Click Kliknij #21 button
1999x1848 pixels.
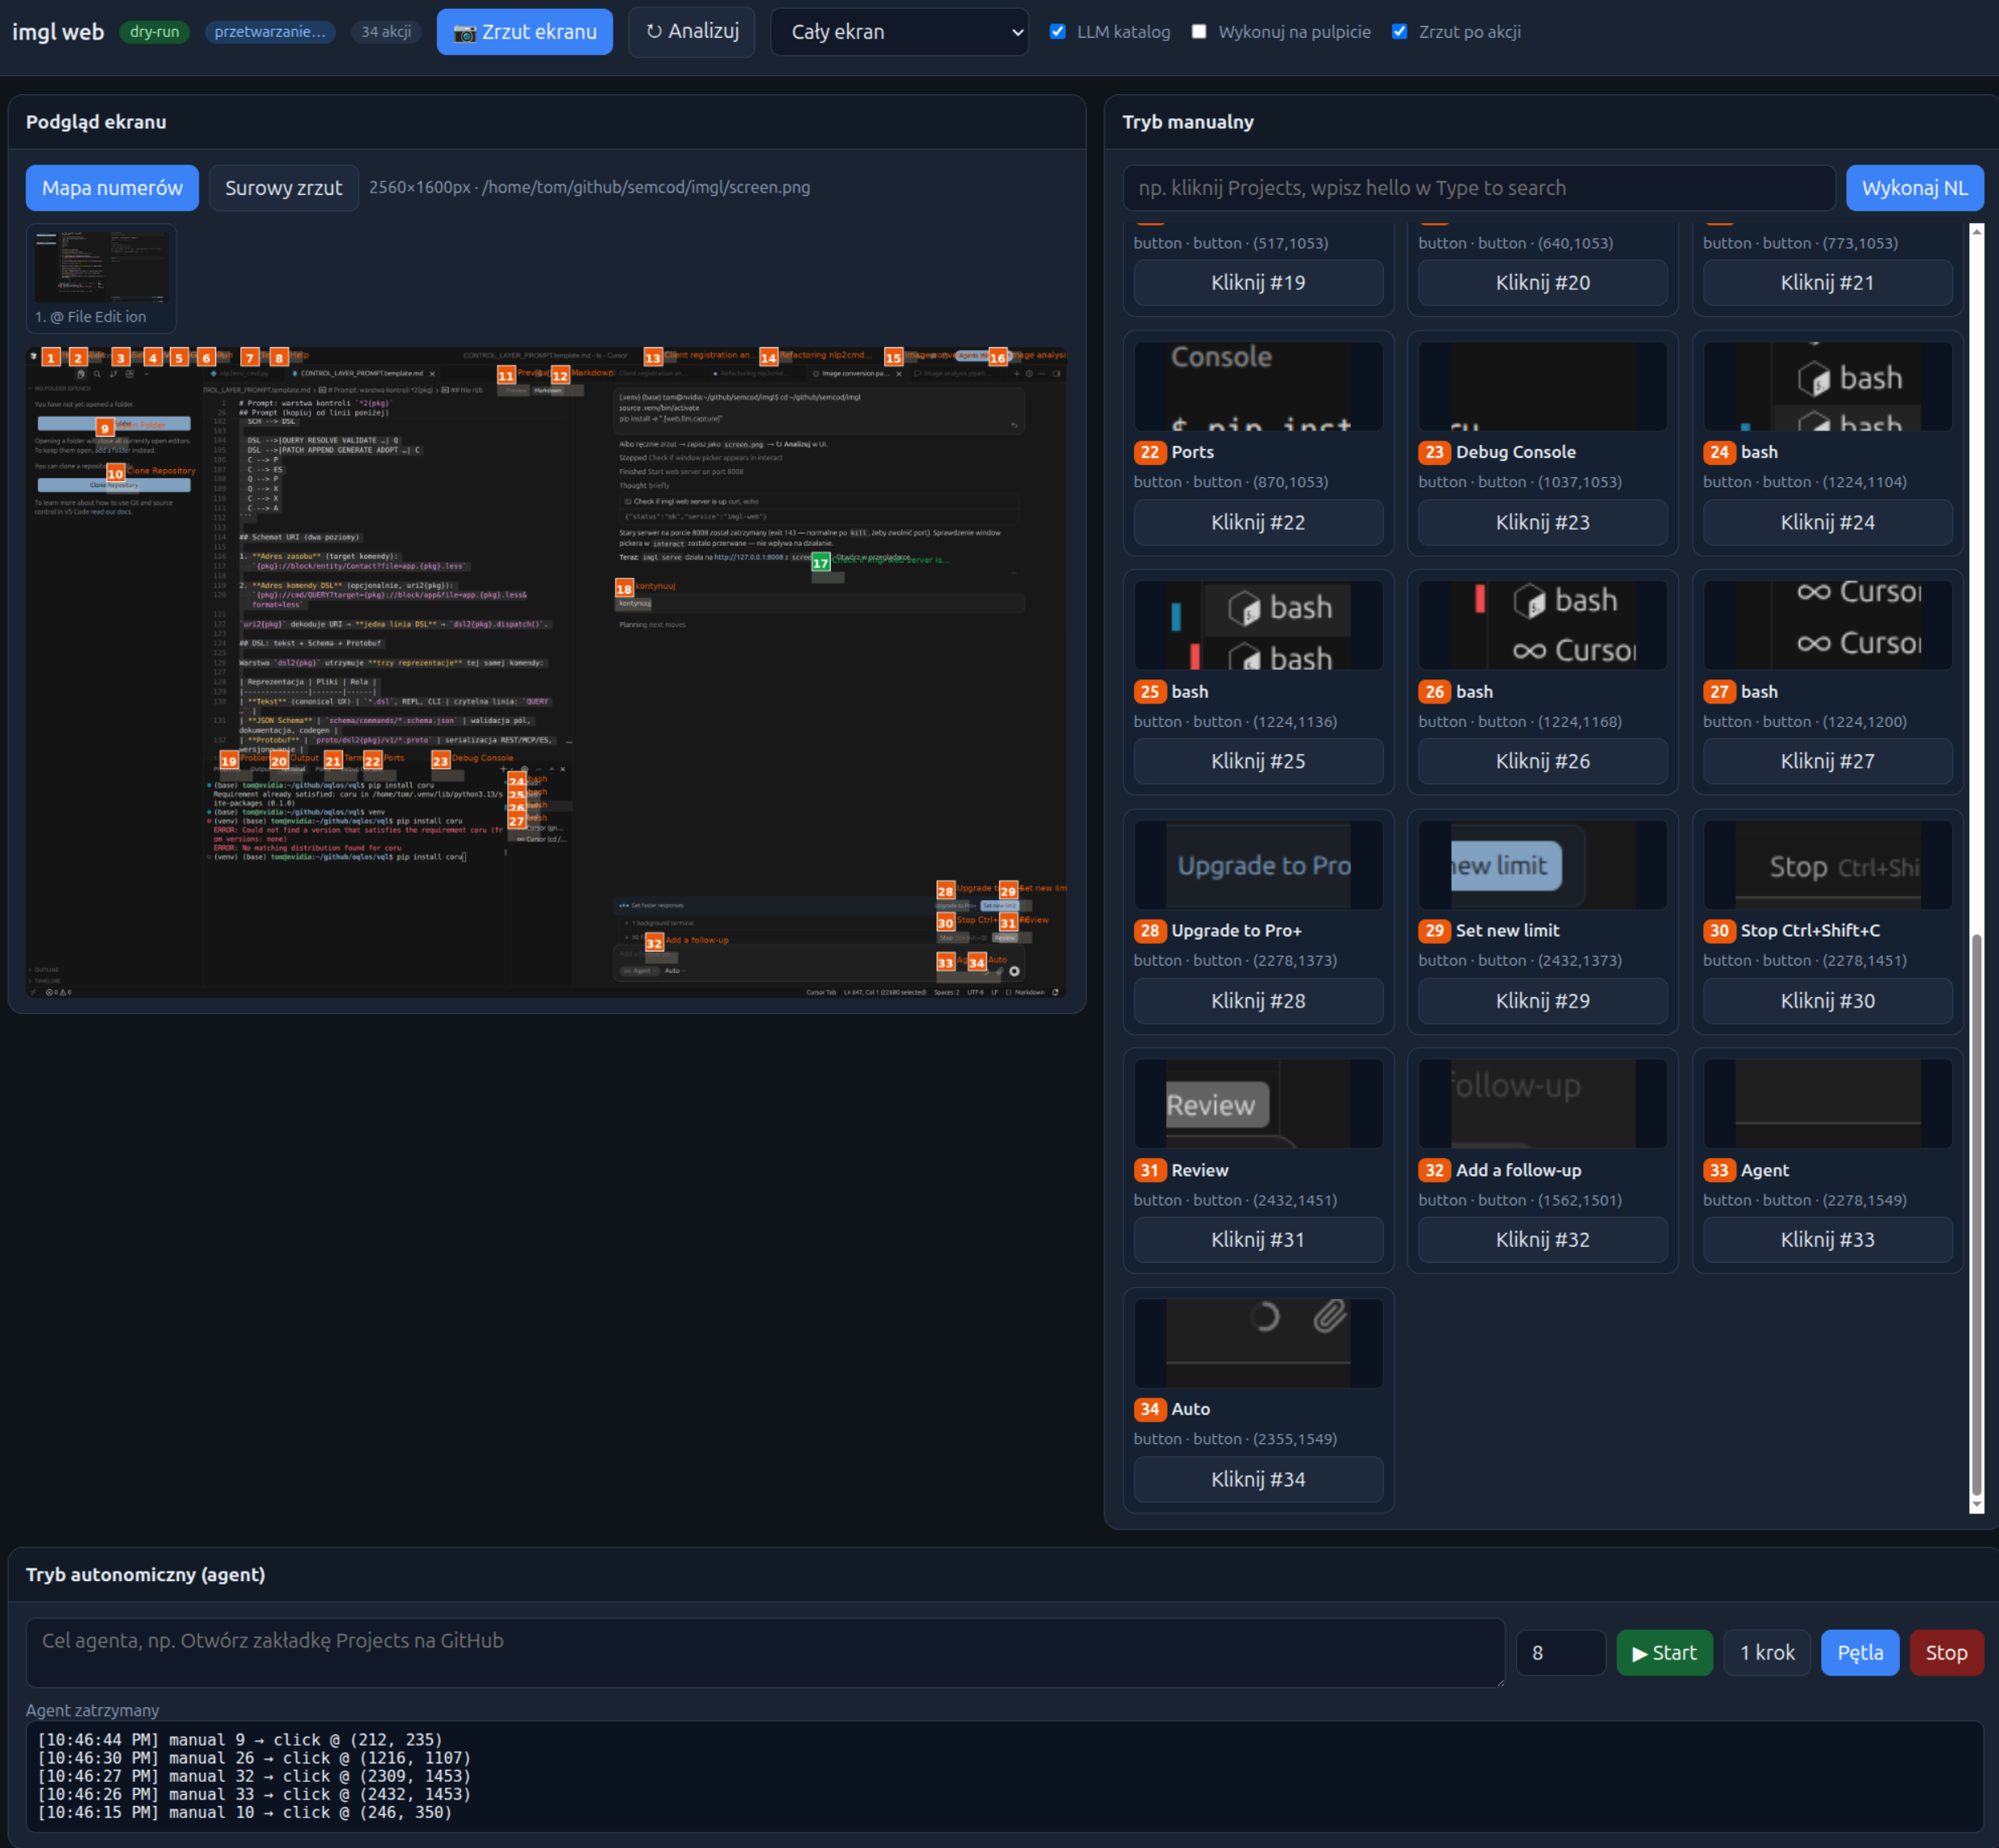1827,283
